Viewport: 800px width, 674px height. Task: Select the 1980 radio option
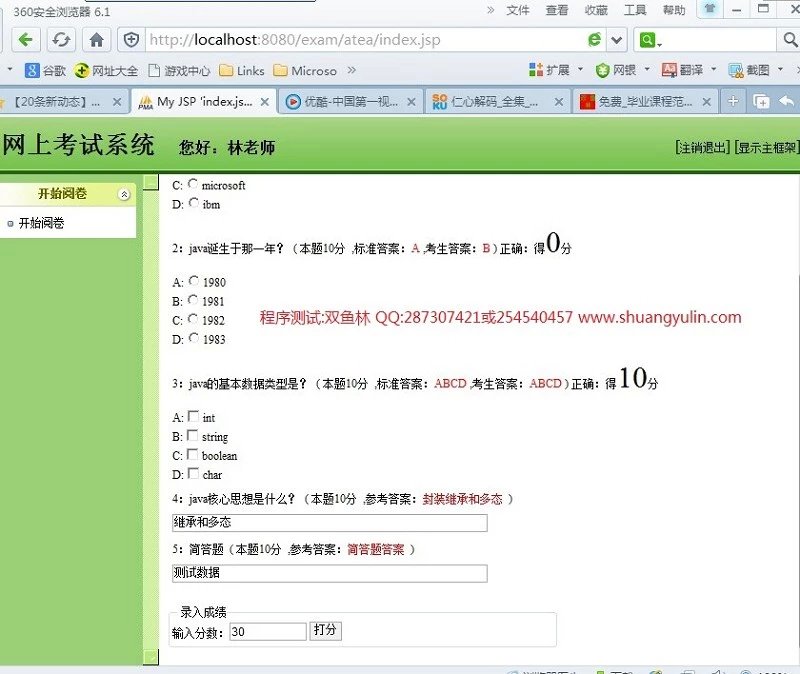(x=193, y=280)
